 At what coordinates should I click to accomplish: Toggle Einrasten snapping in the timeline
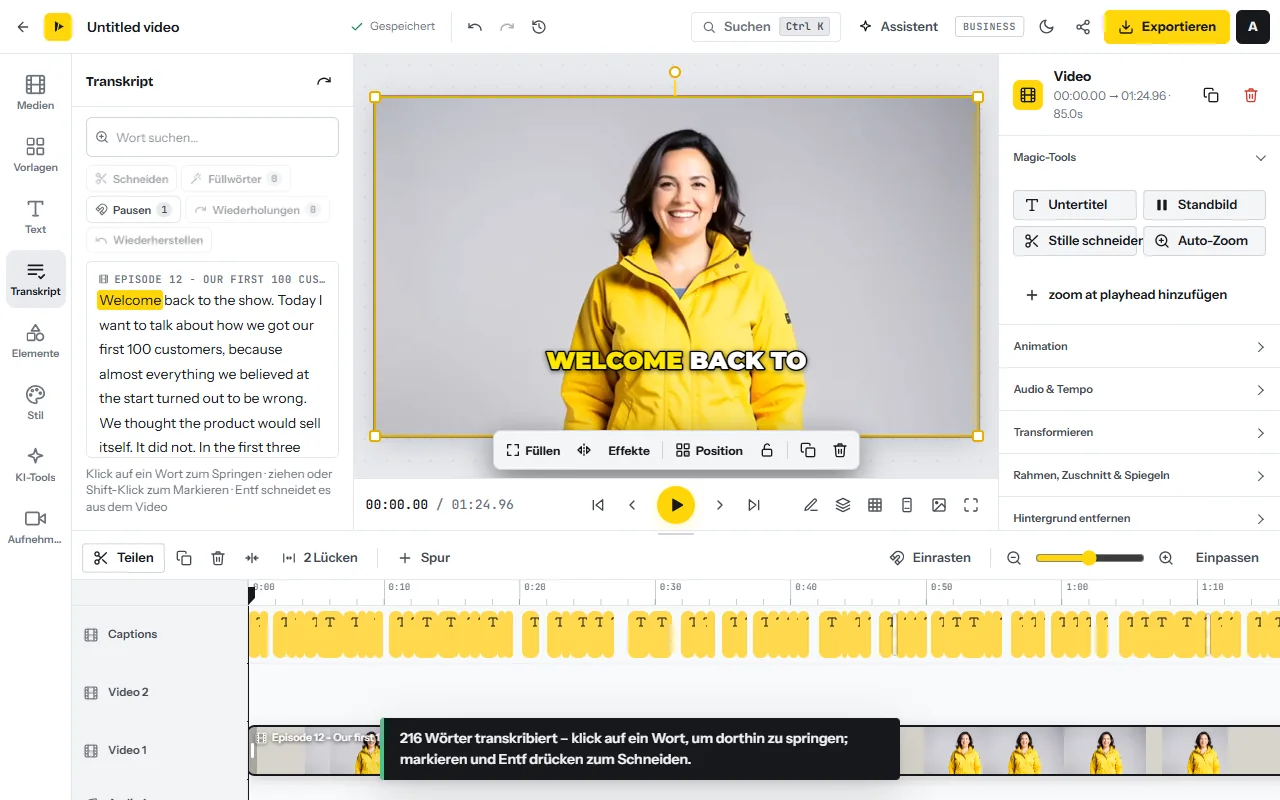931,558
